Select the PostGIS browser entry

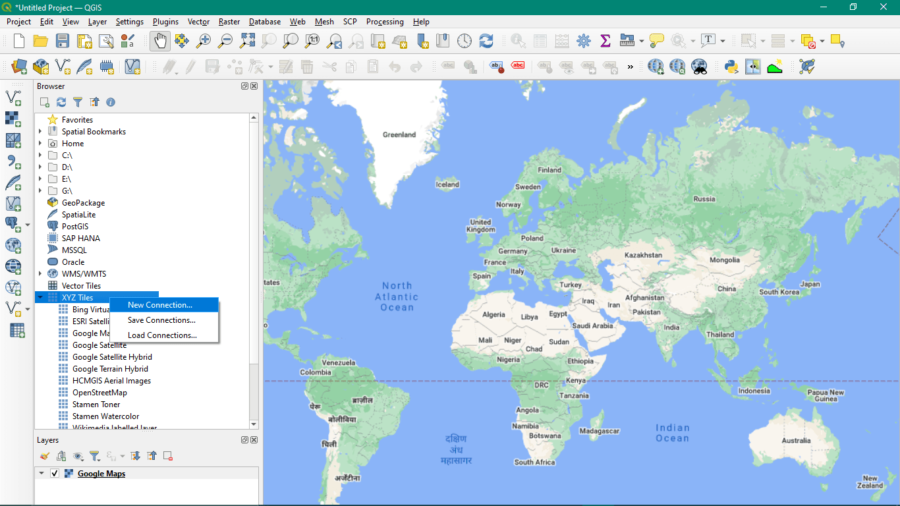[x=75, y=227]
